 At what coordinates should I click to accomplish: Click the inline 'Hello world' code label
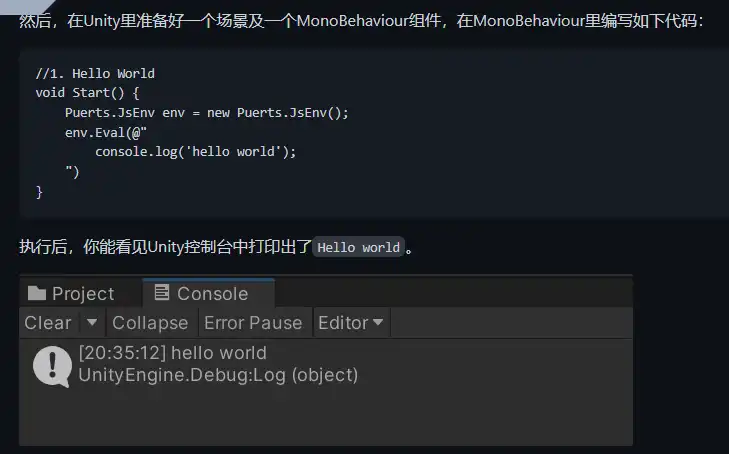358,247
